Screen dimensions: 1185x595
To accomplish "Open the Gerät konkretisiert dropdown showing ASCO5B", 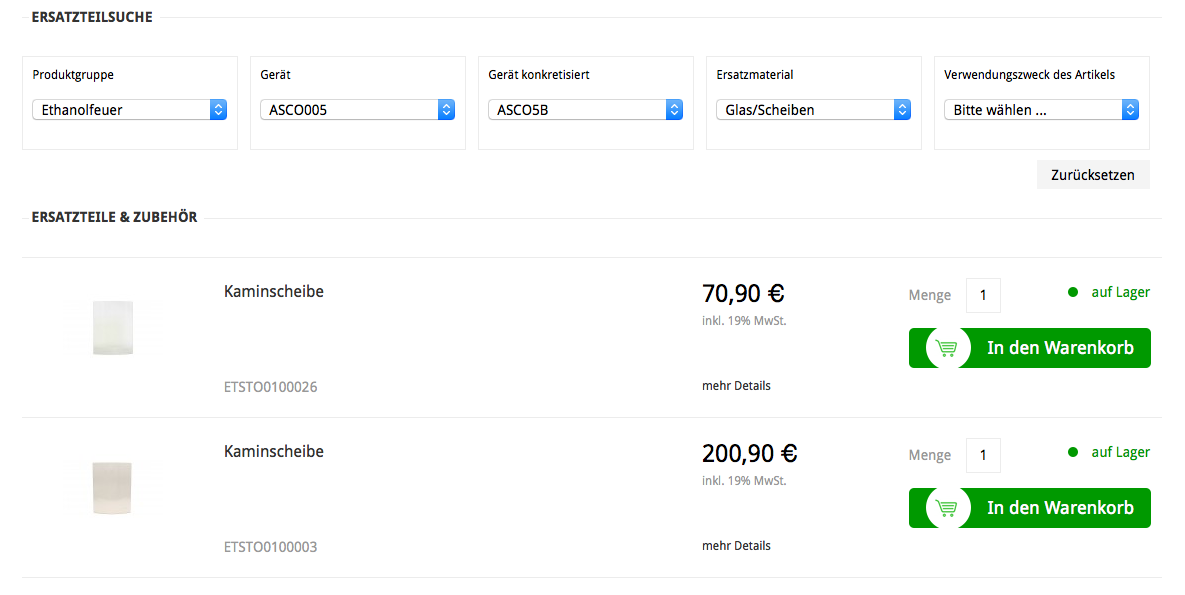I will pos(586,110).
